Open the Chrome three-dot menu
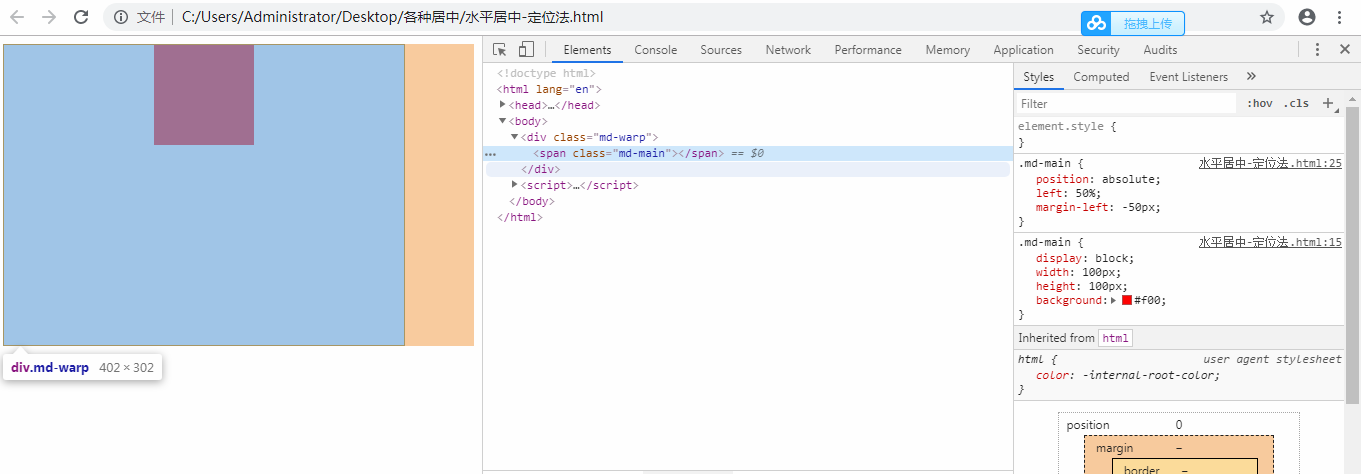Image resolution: width=1361 pixels, height=474 pixels. pyautogui.click(x=1339, y=17)
